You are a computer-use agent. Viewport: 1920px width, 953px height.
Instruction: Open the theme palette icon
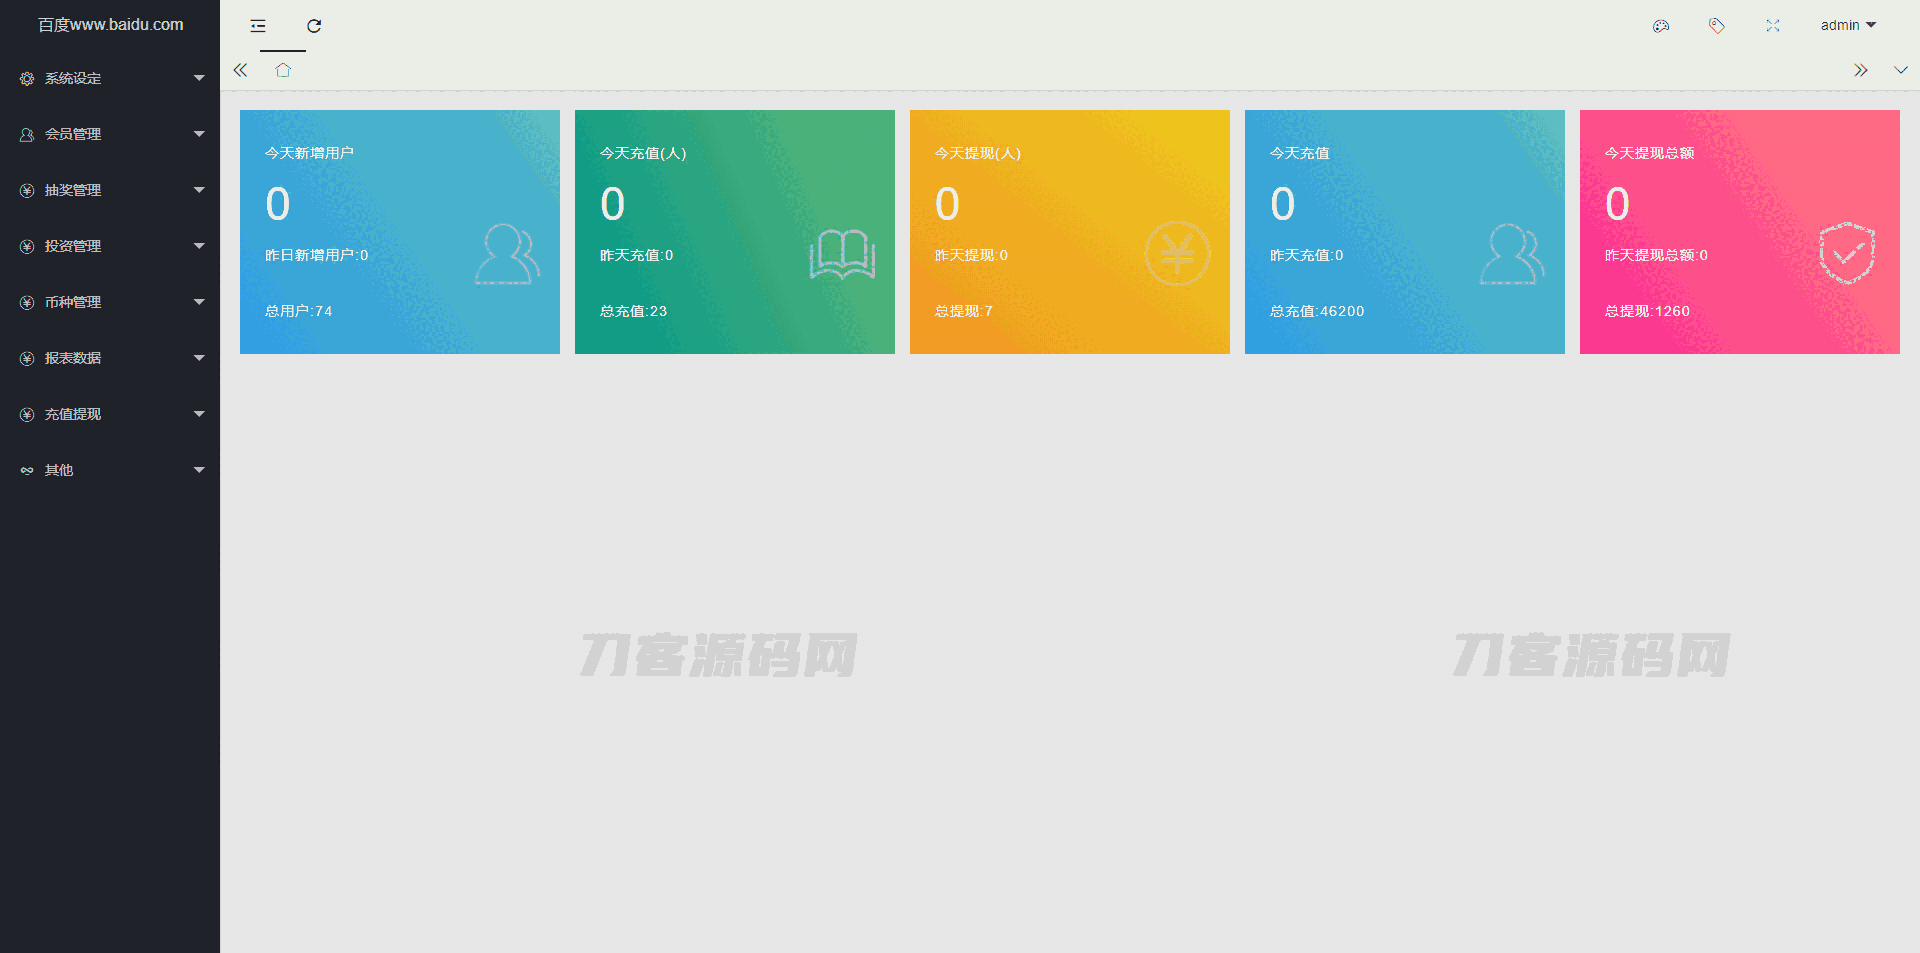[x=1661, y=25]
